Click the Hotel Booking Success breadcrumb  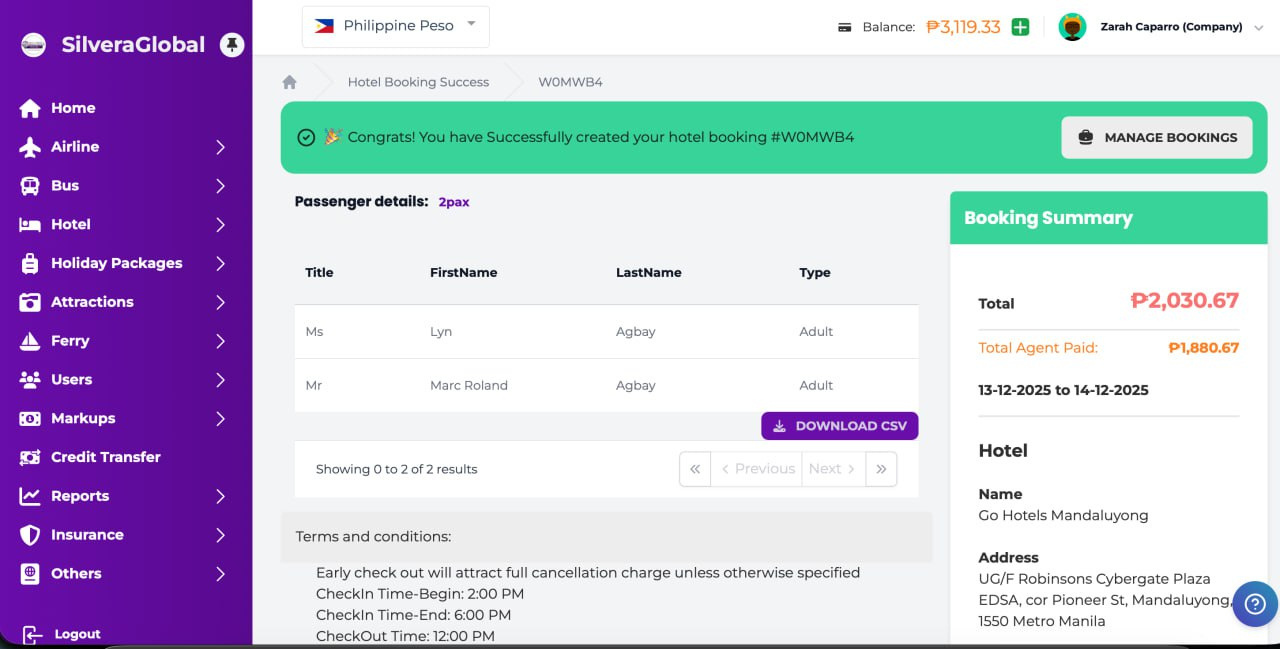418,82
